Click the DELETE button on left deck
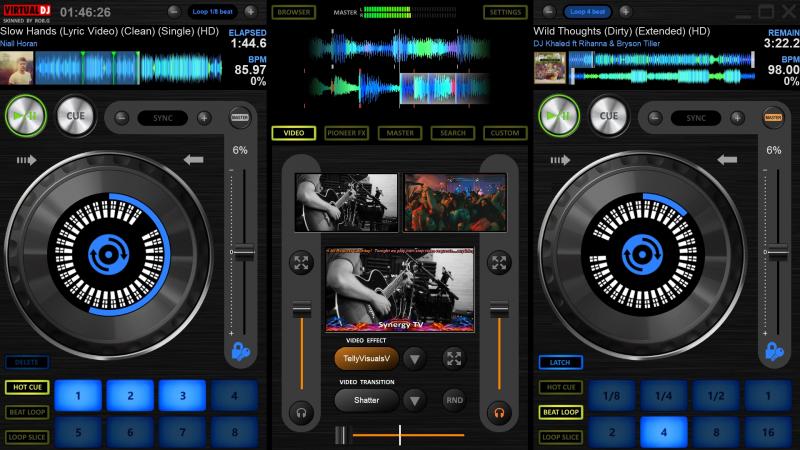Screen dimensions: 800x450 (x=27, y=362)
